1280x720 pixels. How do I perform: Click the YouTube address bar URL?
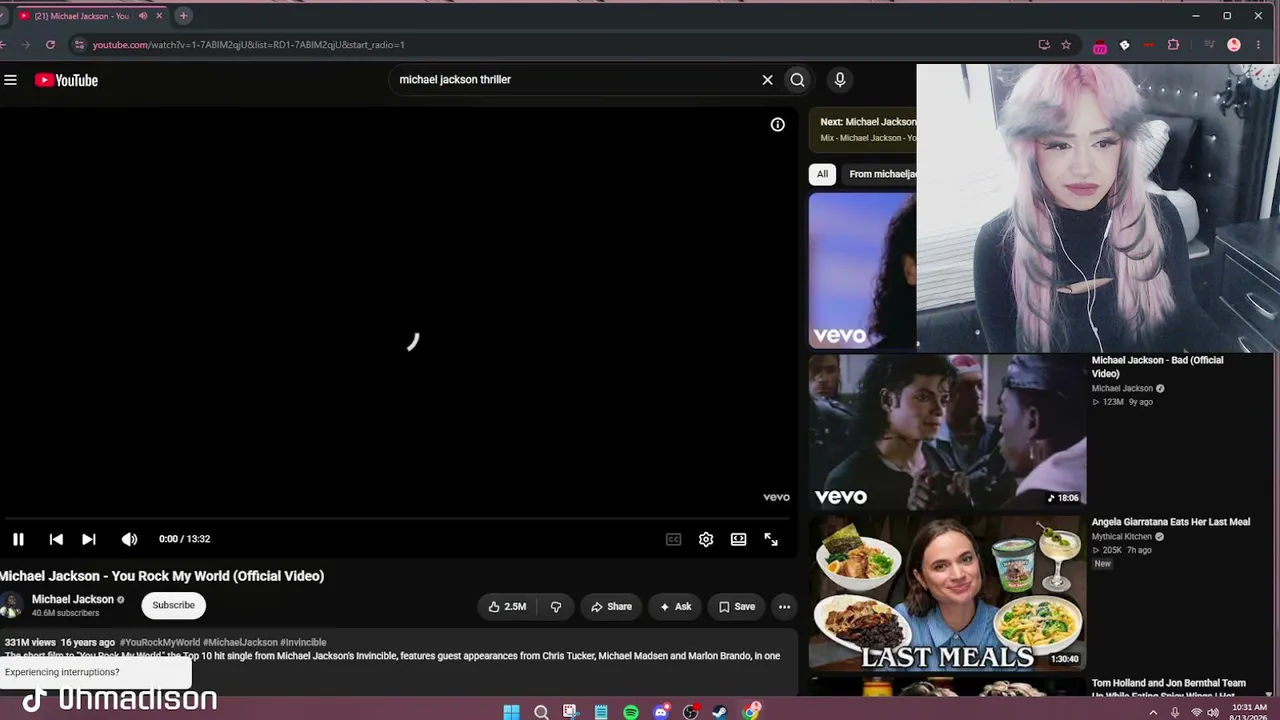pos(249,45)
